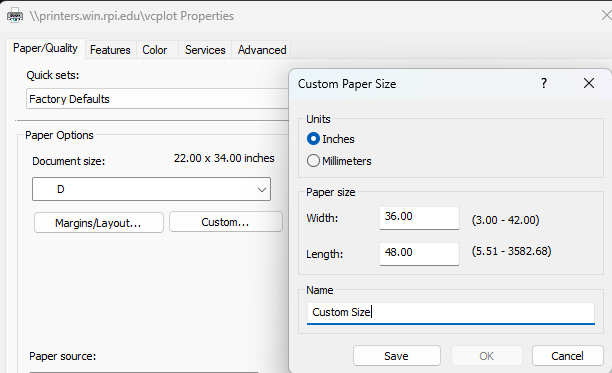Open the Color tab
Image resolution: width=612 pixels, height=373 pixels.
tap(155, 50)
